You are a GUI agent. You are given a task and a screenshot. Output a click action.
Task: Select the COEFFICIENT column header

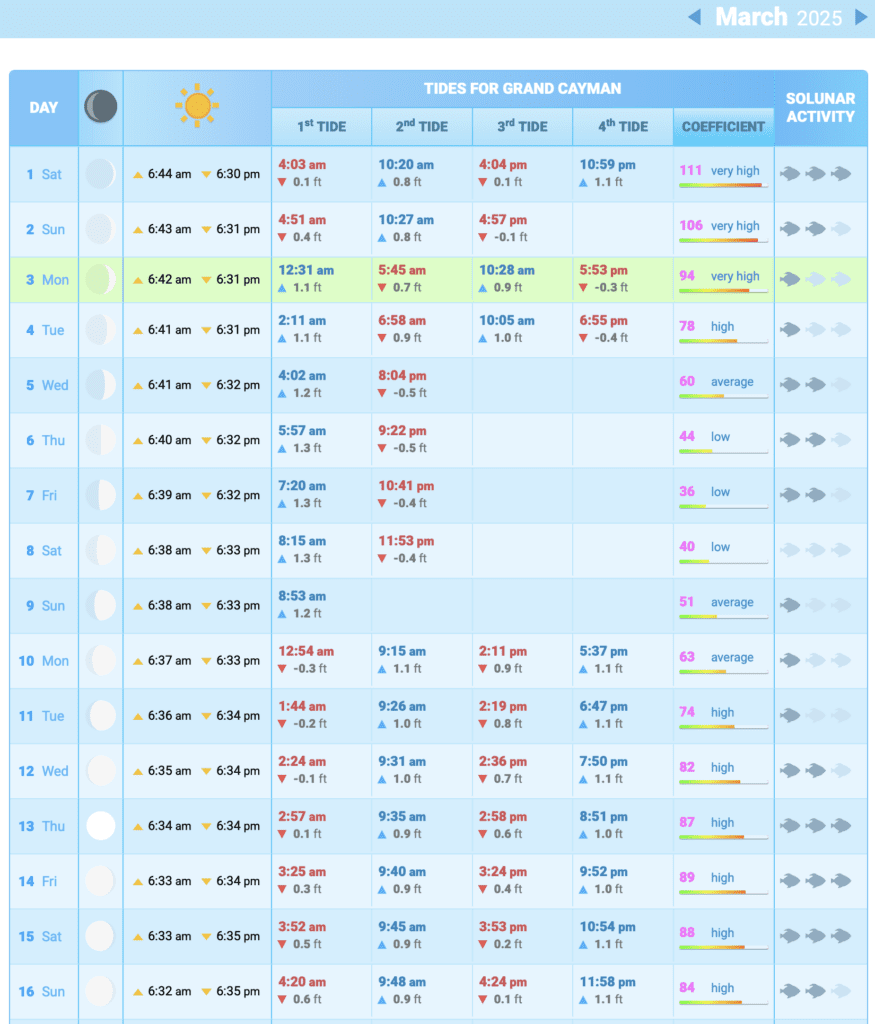723,127
